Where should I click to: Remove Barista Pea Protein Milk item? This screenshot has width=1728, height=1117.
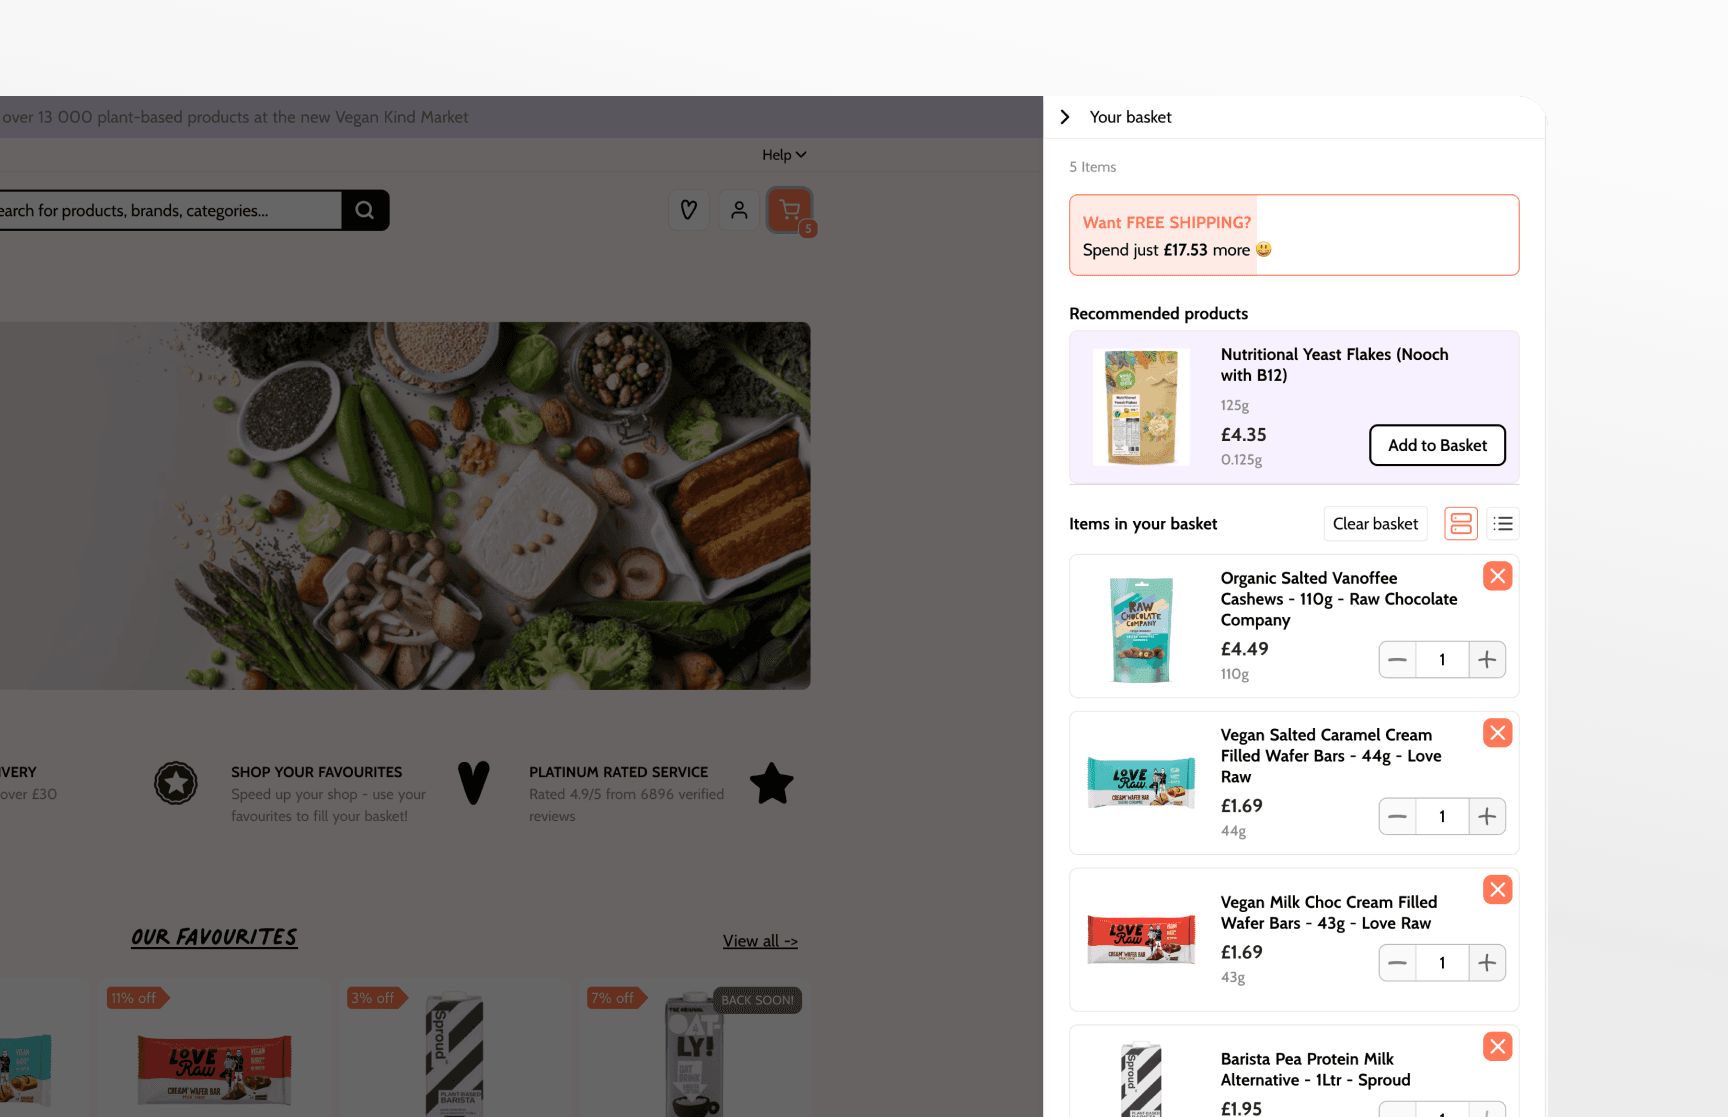[1497, 1047]
